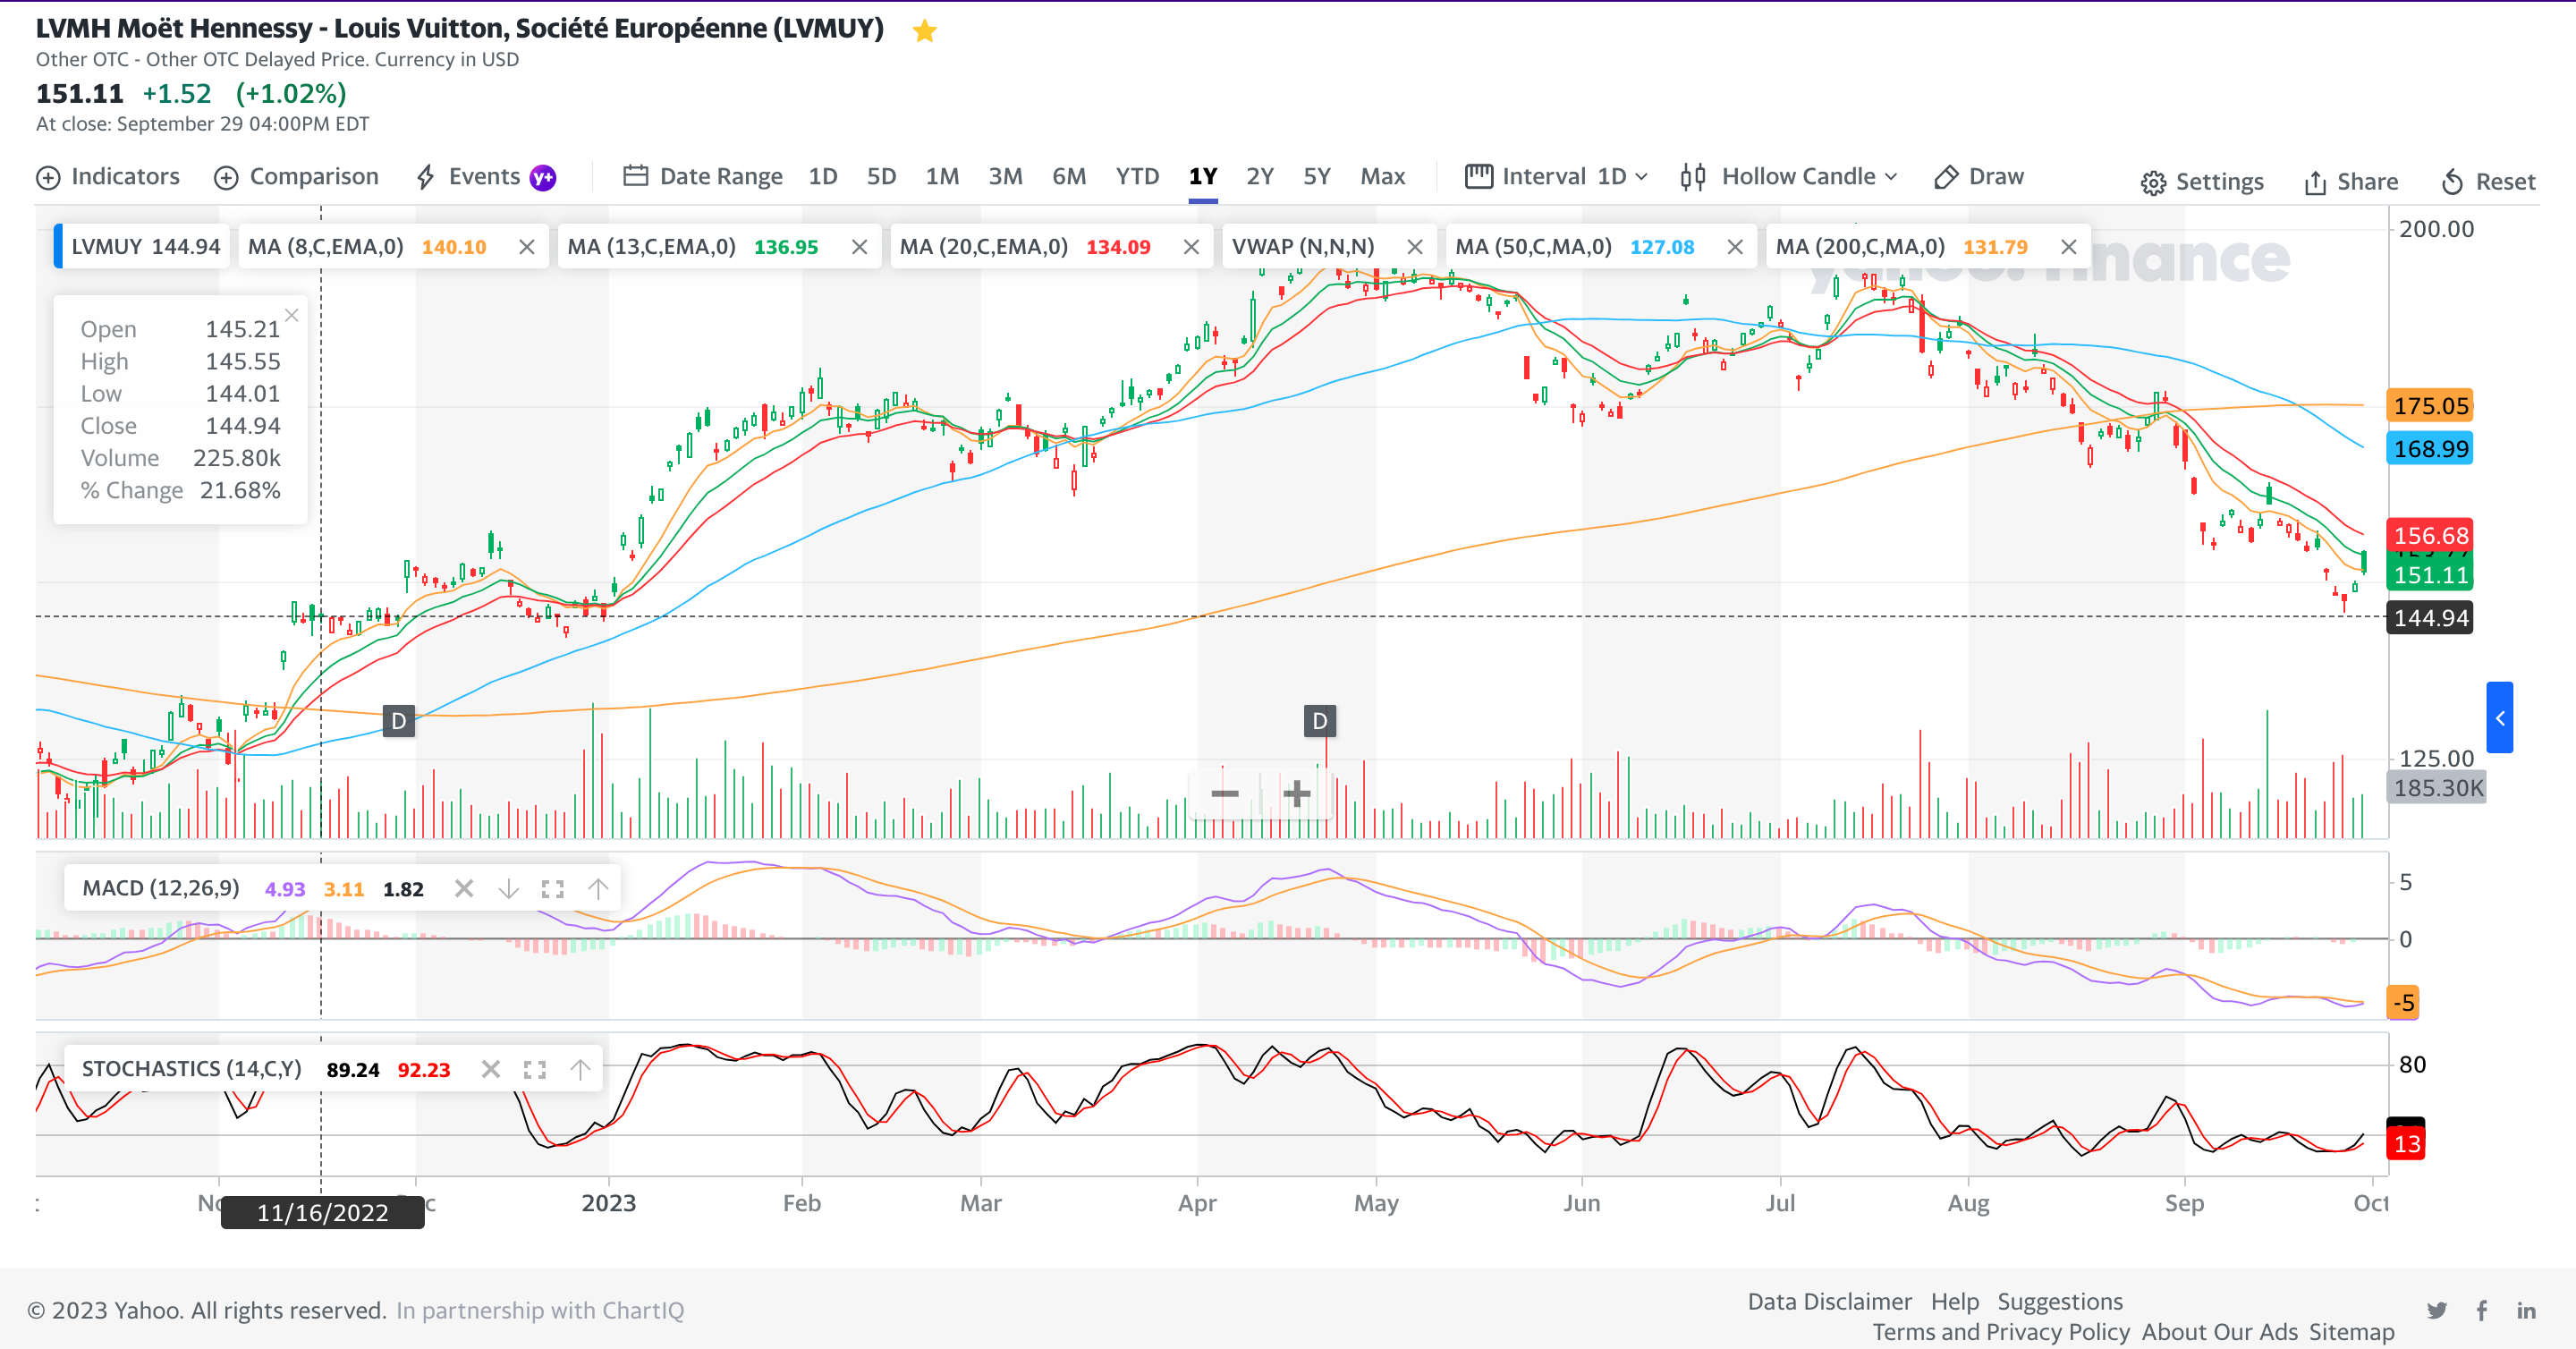Open chart Settings gear
2576x1349 pixels.
coord(2152,182)
